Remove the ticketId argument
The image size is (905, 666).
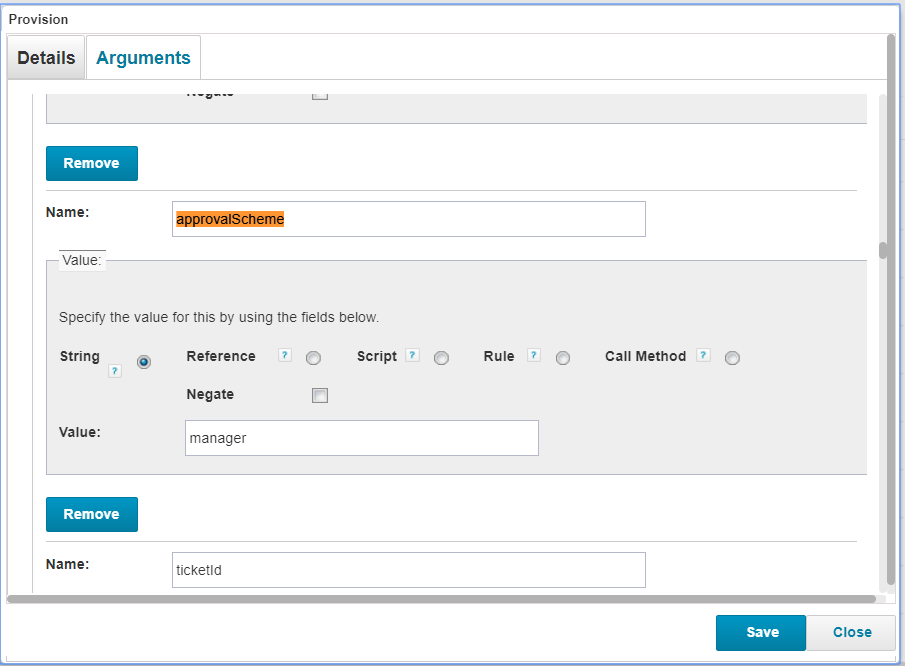pyautogui.click(x=91, y=514)
